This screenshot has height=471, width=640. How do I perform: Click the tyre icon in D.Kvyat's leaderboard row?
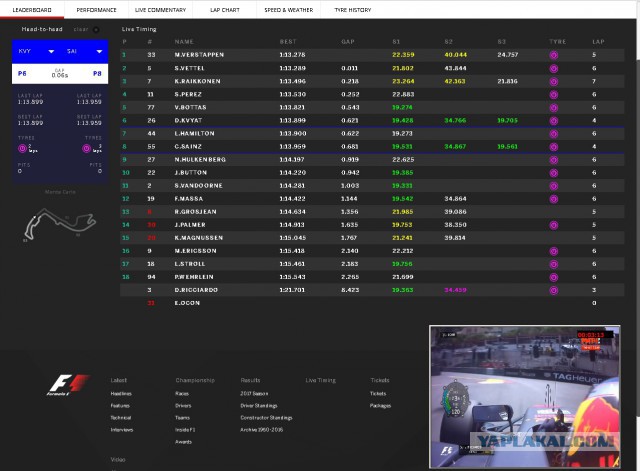(x=553, y=120)
